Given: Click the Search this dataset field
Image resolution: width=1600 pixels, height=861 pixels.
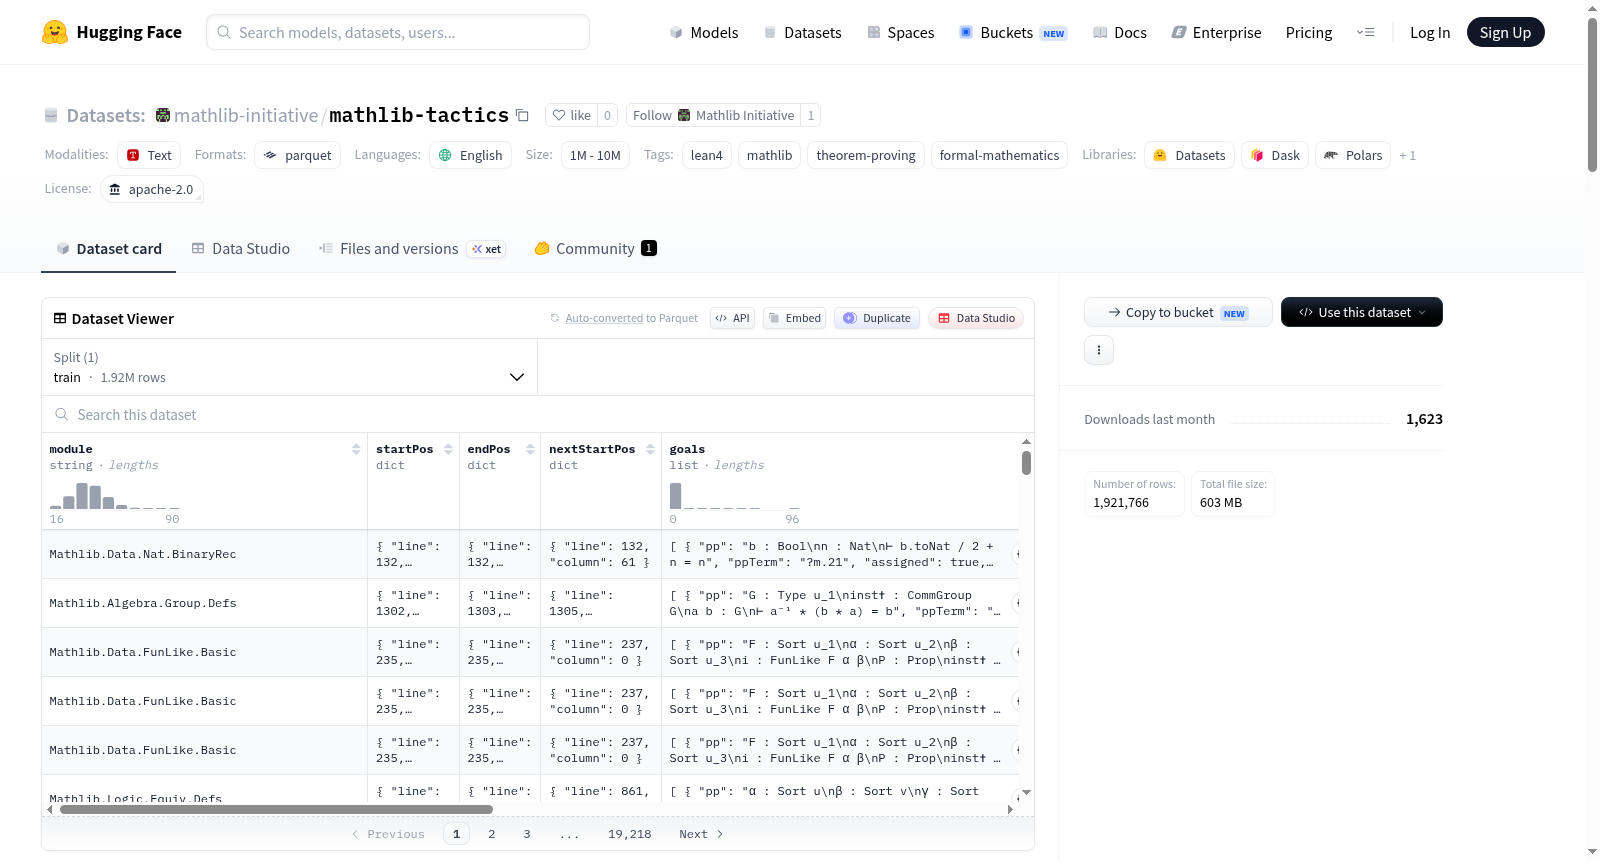Looking at the screenshot, I should coord(538,414).
